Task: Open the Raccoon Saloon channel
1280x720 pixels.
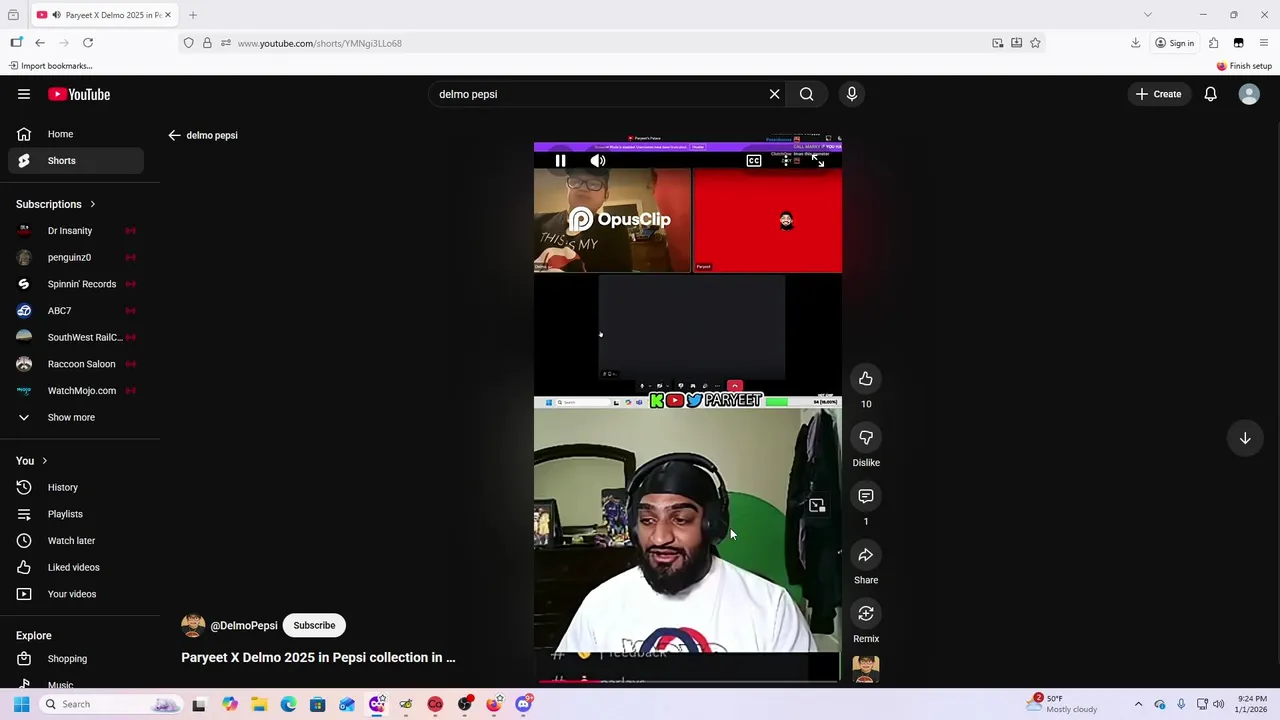Action: point(76,364)
